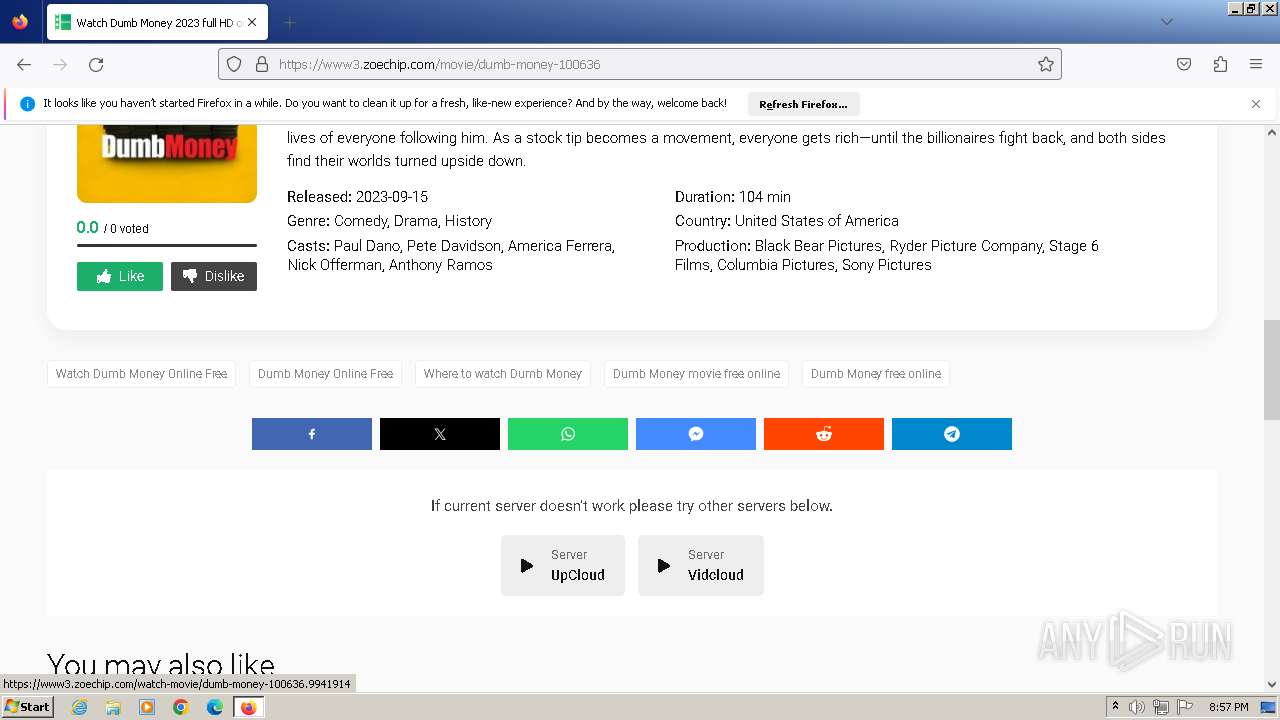This screenshot has height=720, width=1280.
Task: Show hidden system tray icons
Action: click(x=1115, y=707)
